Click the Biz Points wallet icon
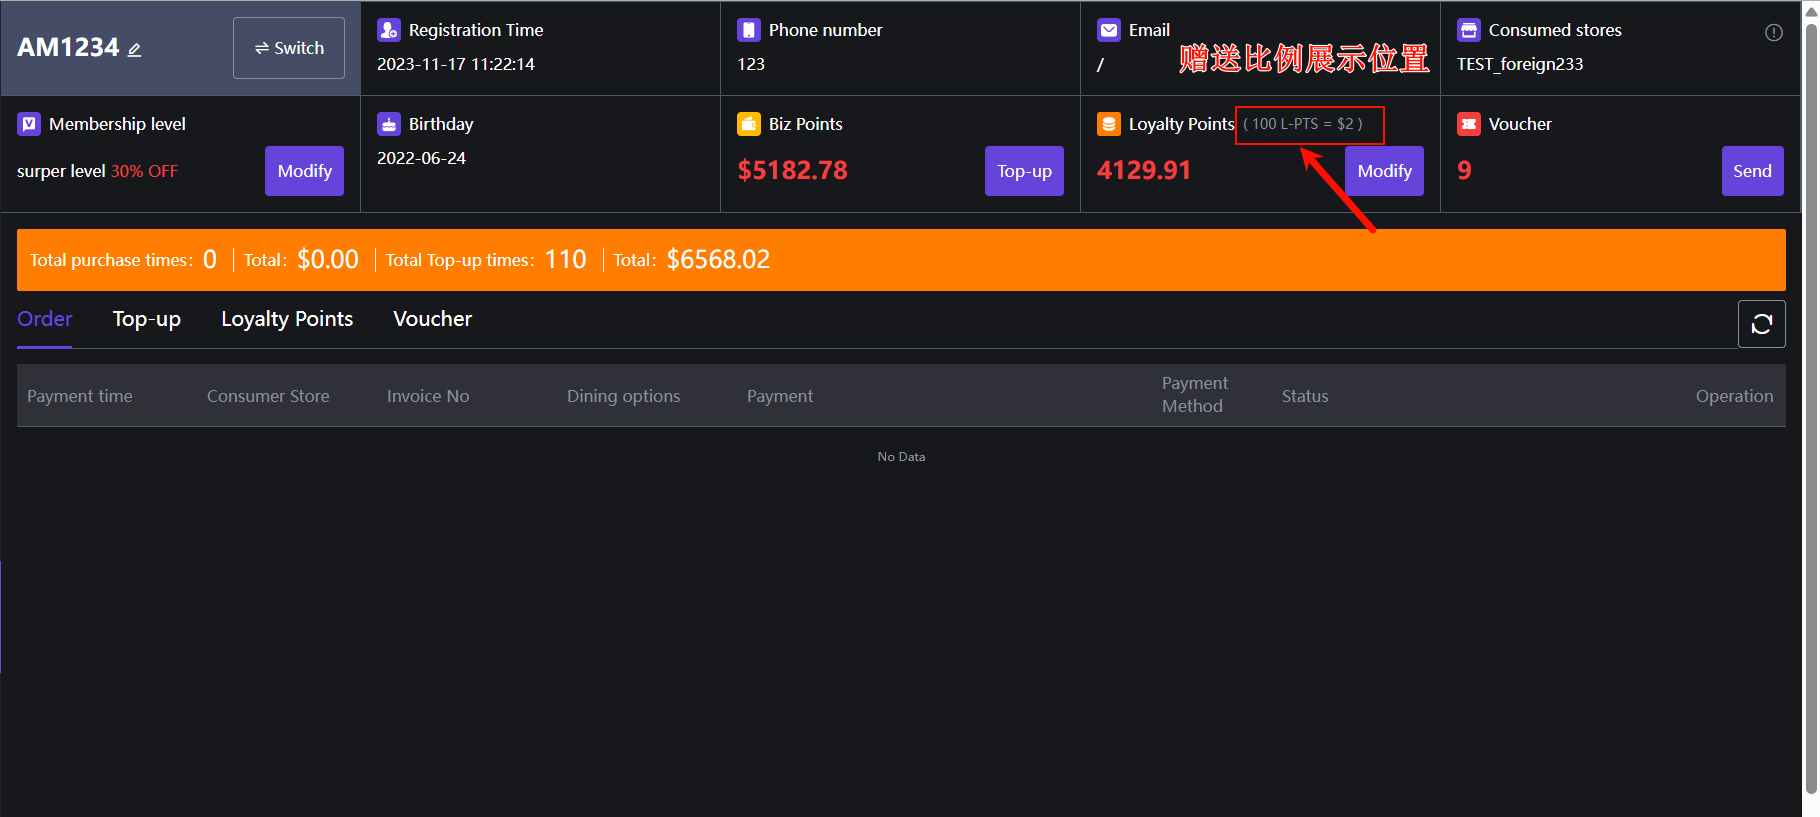 pyautogui.click(x=749, y=124)
